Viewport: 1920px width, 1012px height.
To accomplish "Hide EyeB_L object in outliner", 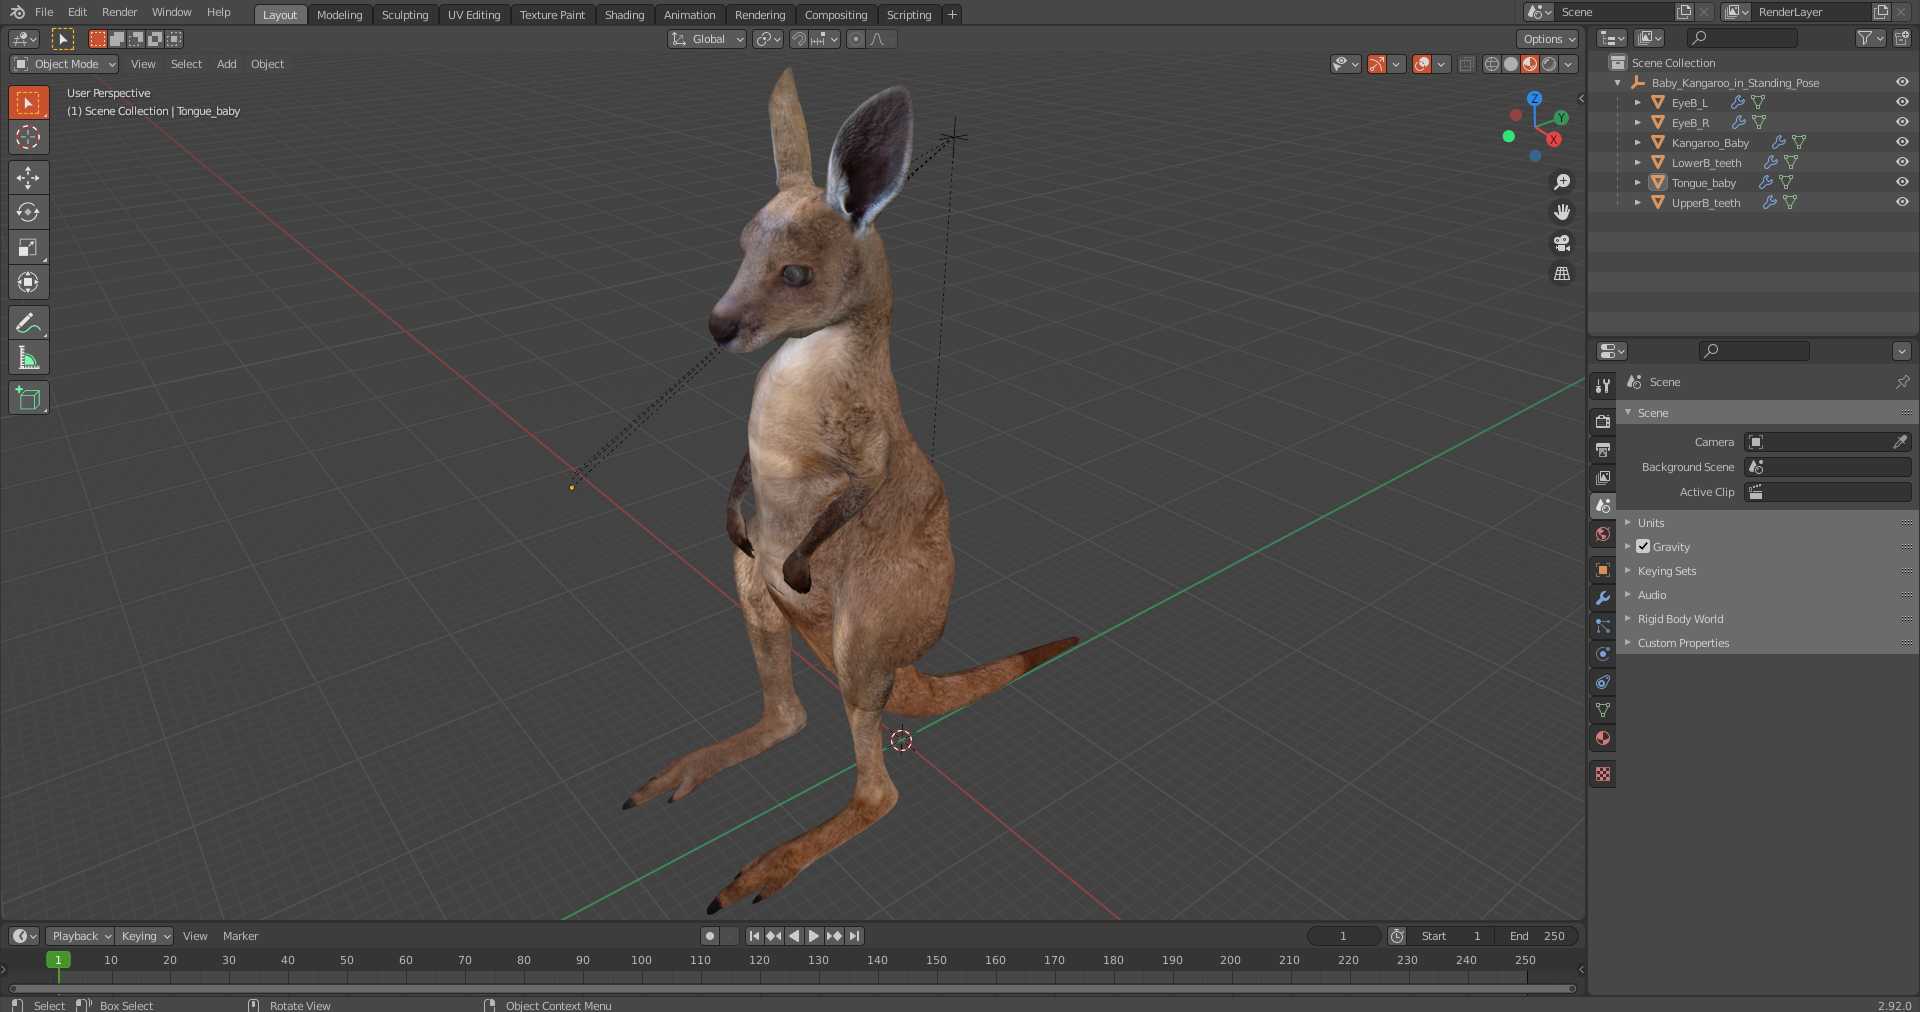I will pos(1902,102).
